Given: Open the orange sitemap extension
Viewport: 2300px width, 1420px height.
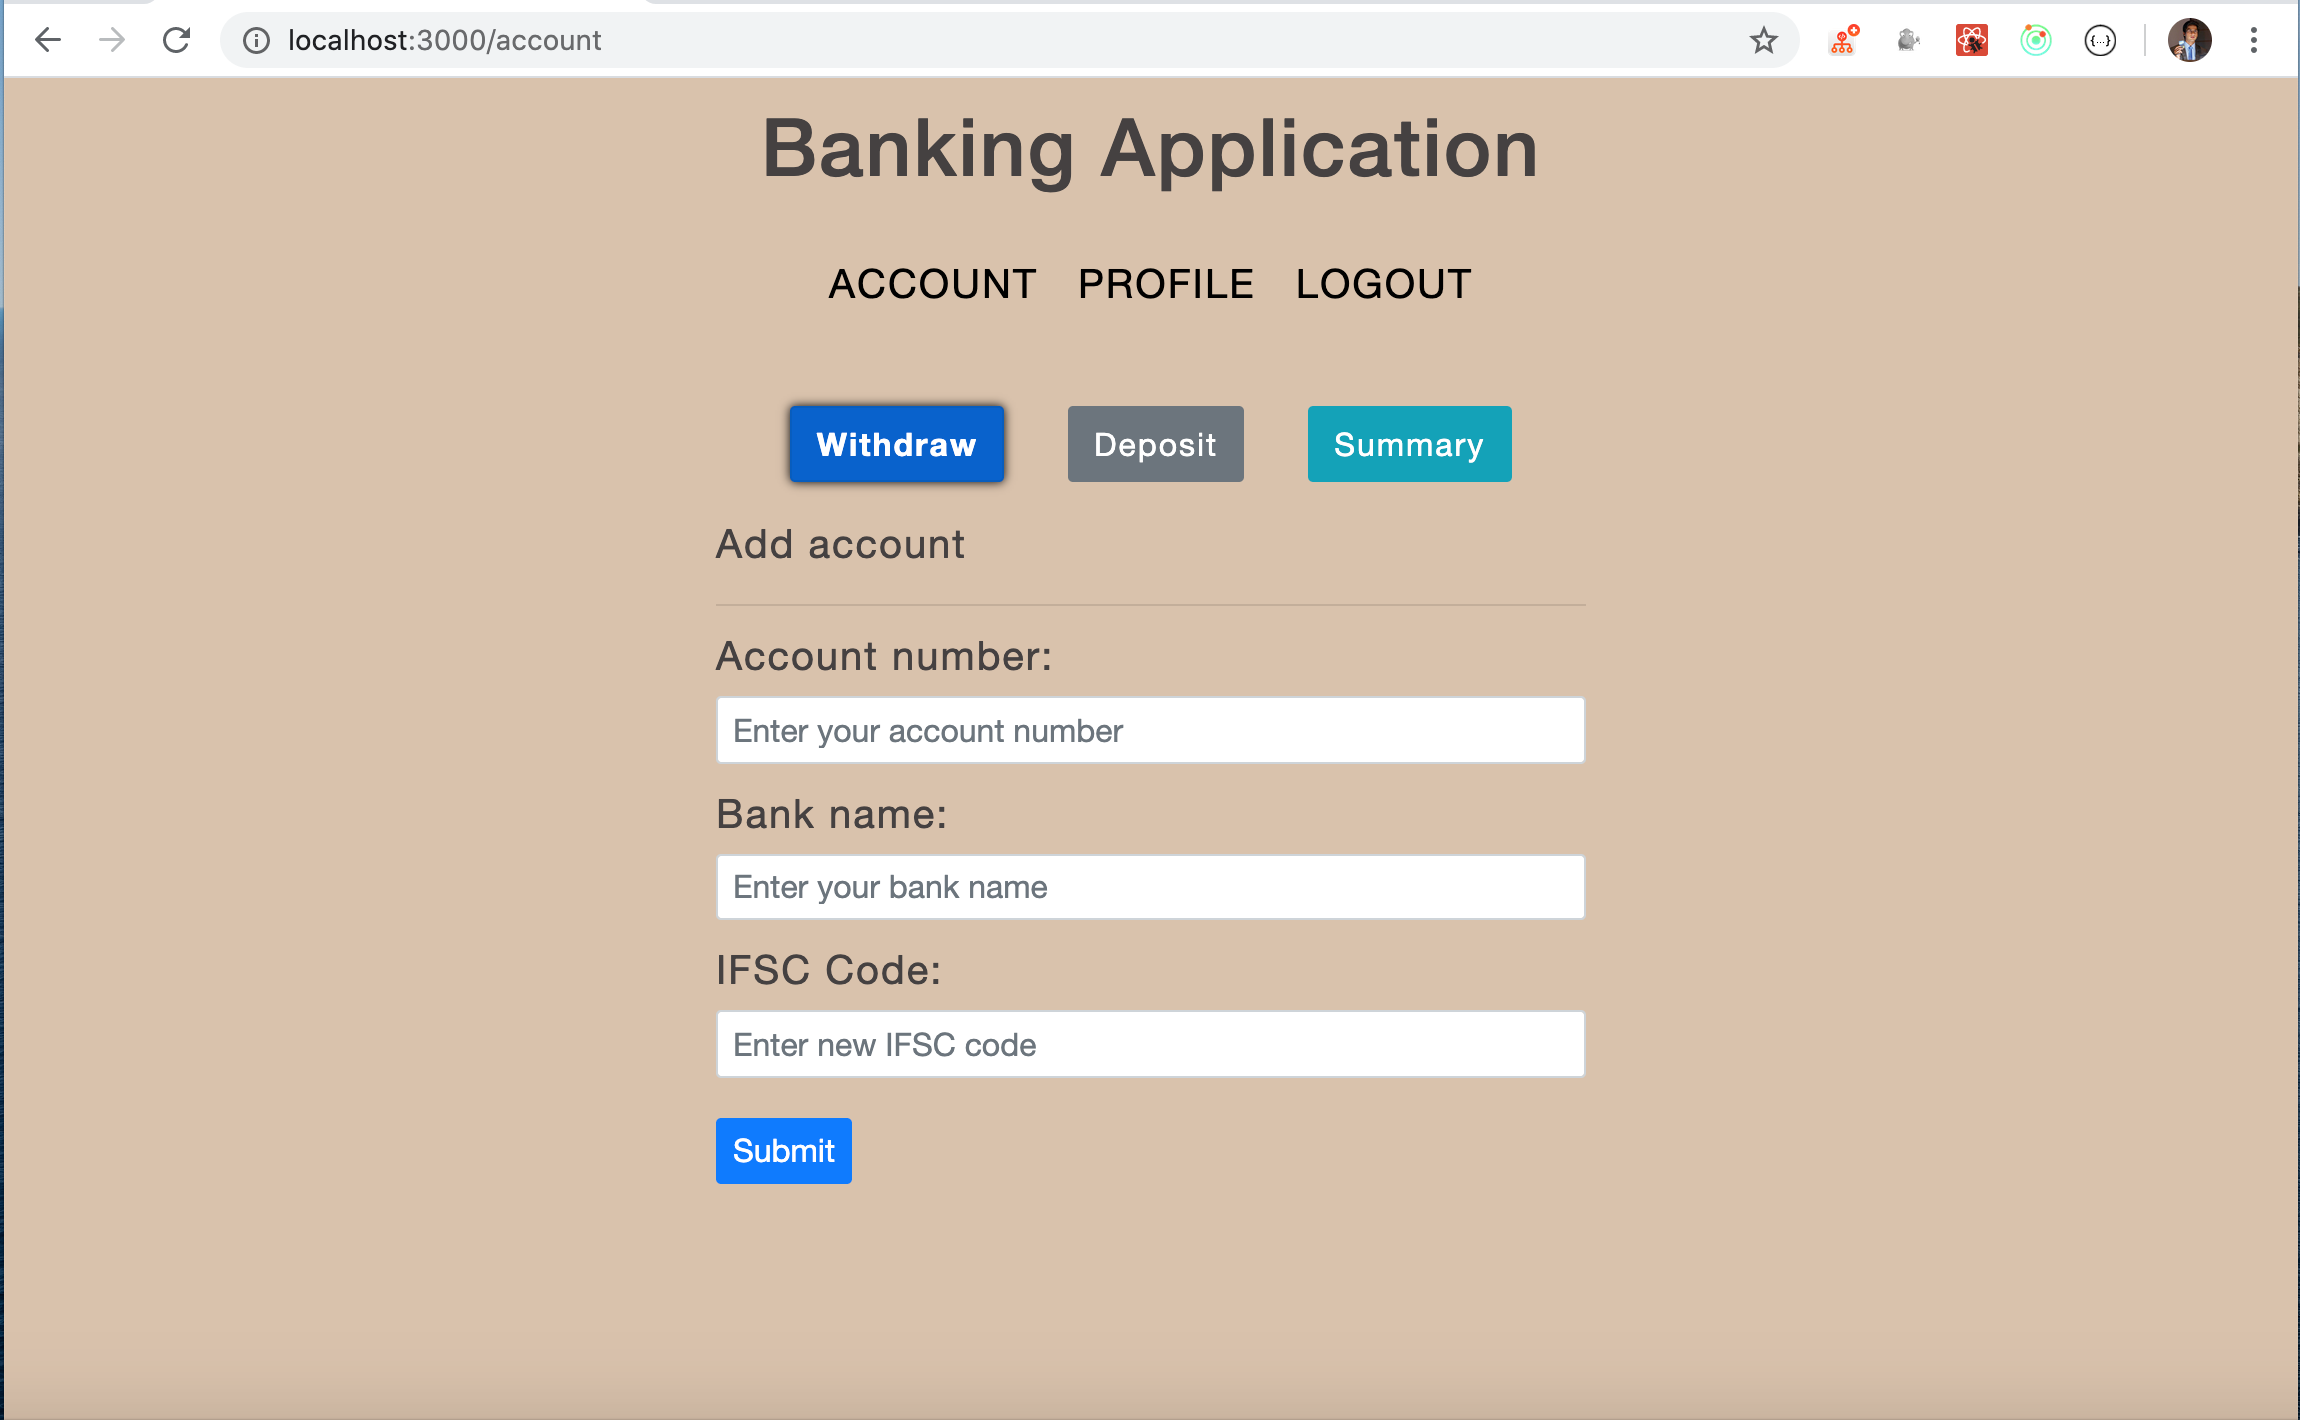Looking at the screenshot, I should click(1843, 40).
